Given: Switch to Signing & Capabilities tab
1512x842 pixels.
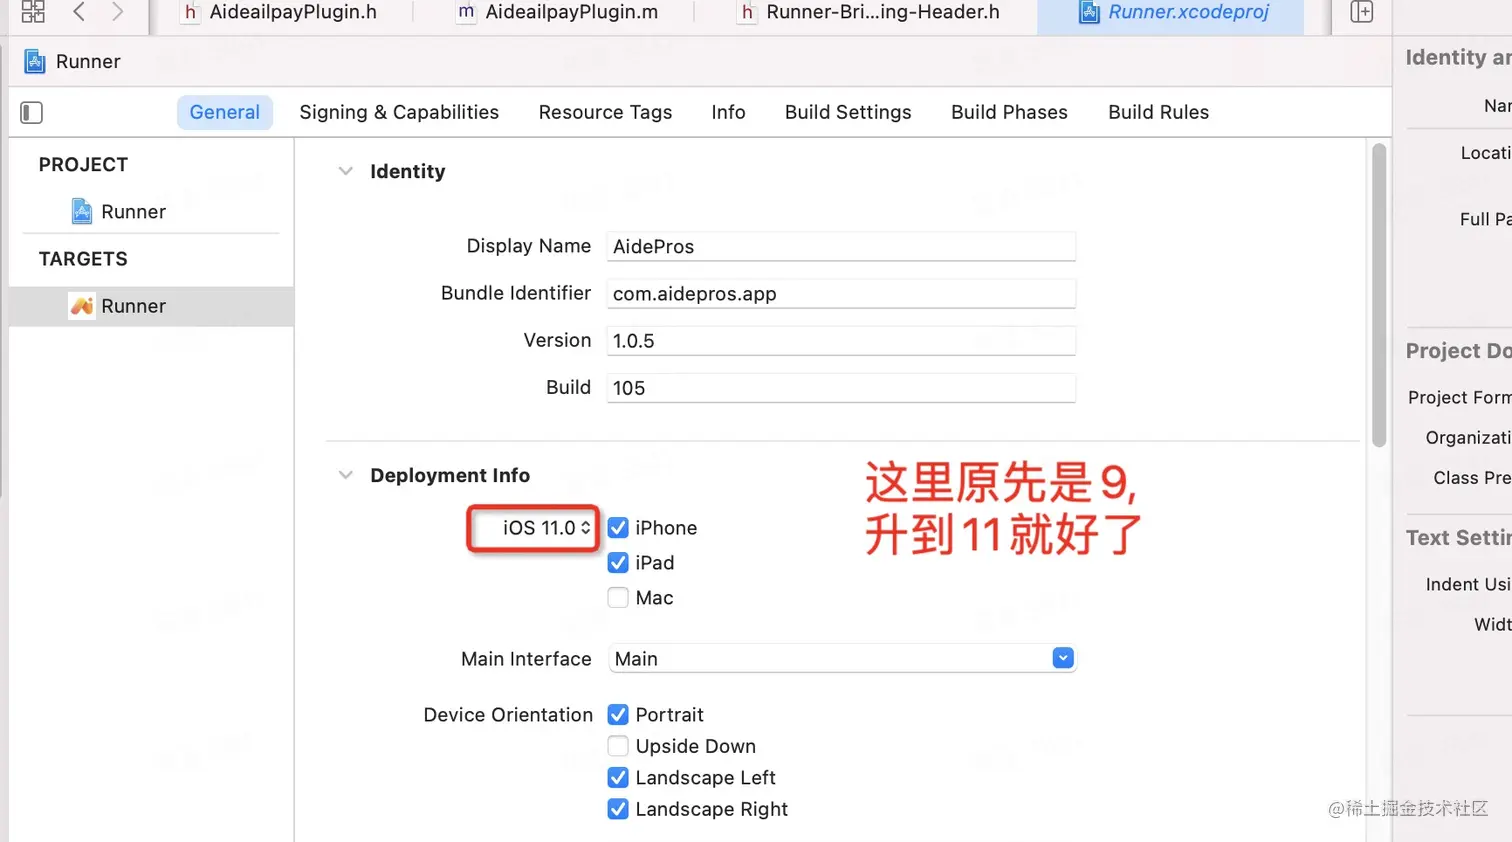Looking at the screenshot, I should (x=399, y=113).
